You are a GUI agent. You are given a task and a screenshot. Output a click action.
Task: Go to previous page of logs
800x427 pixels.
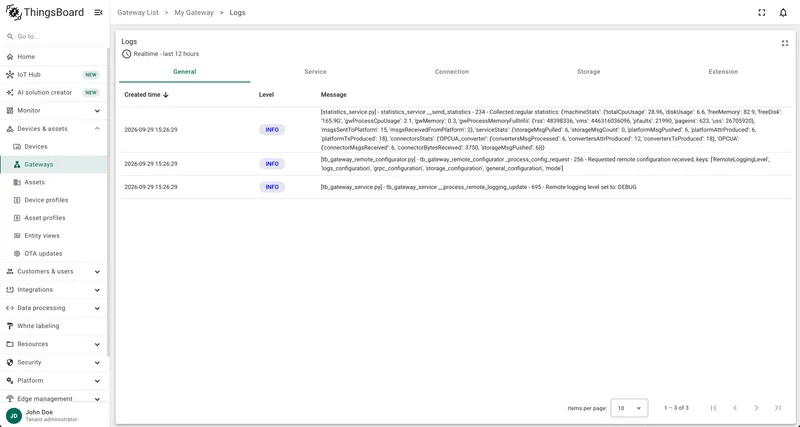click(735, 408)
